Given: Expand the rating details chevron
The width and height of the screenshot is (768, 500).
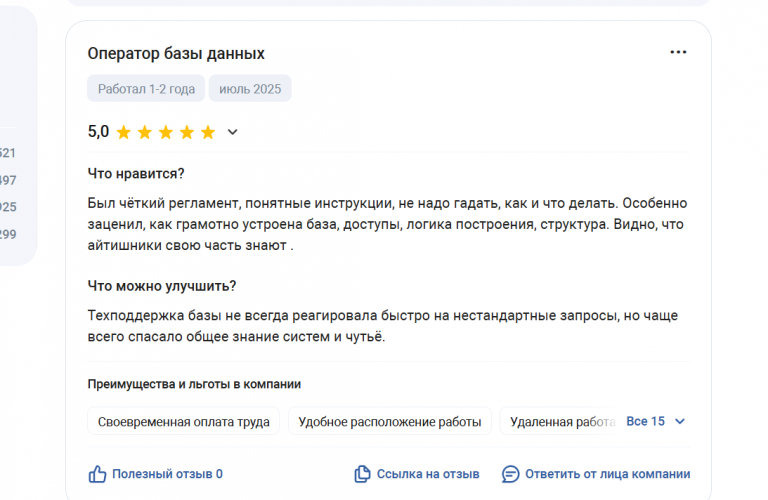Looking at the screenshot, I should pyautogui.click(x=232, y=132).
